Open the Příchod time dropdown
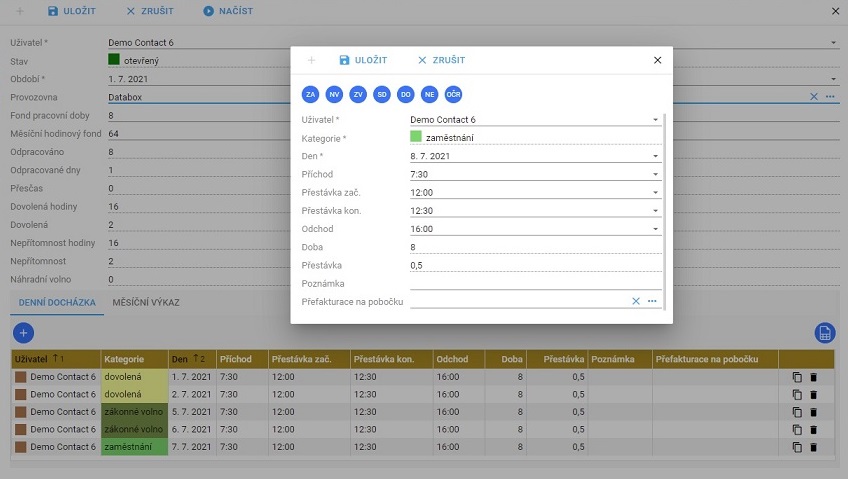This screenshot has width=848, height=479. (x=656, y=174)
